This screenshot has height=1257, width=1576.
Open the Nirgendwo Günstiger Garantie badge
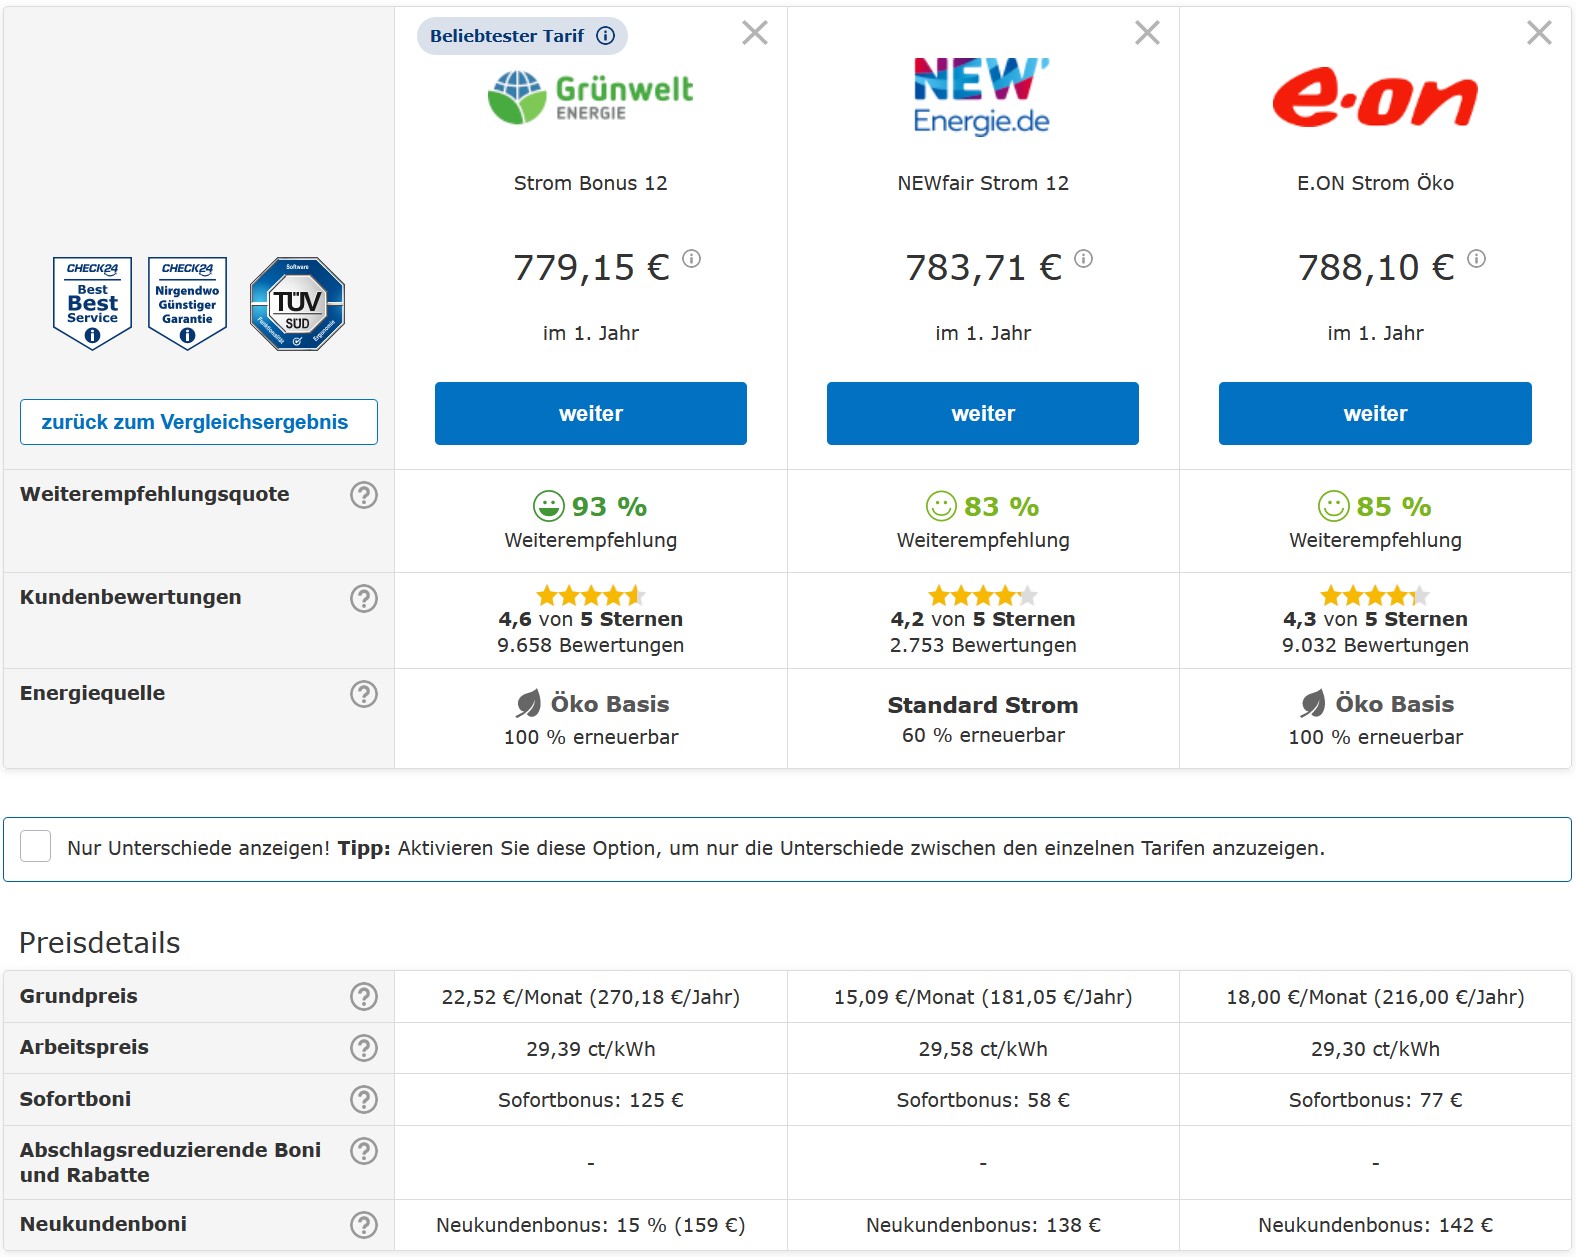187,303
